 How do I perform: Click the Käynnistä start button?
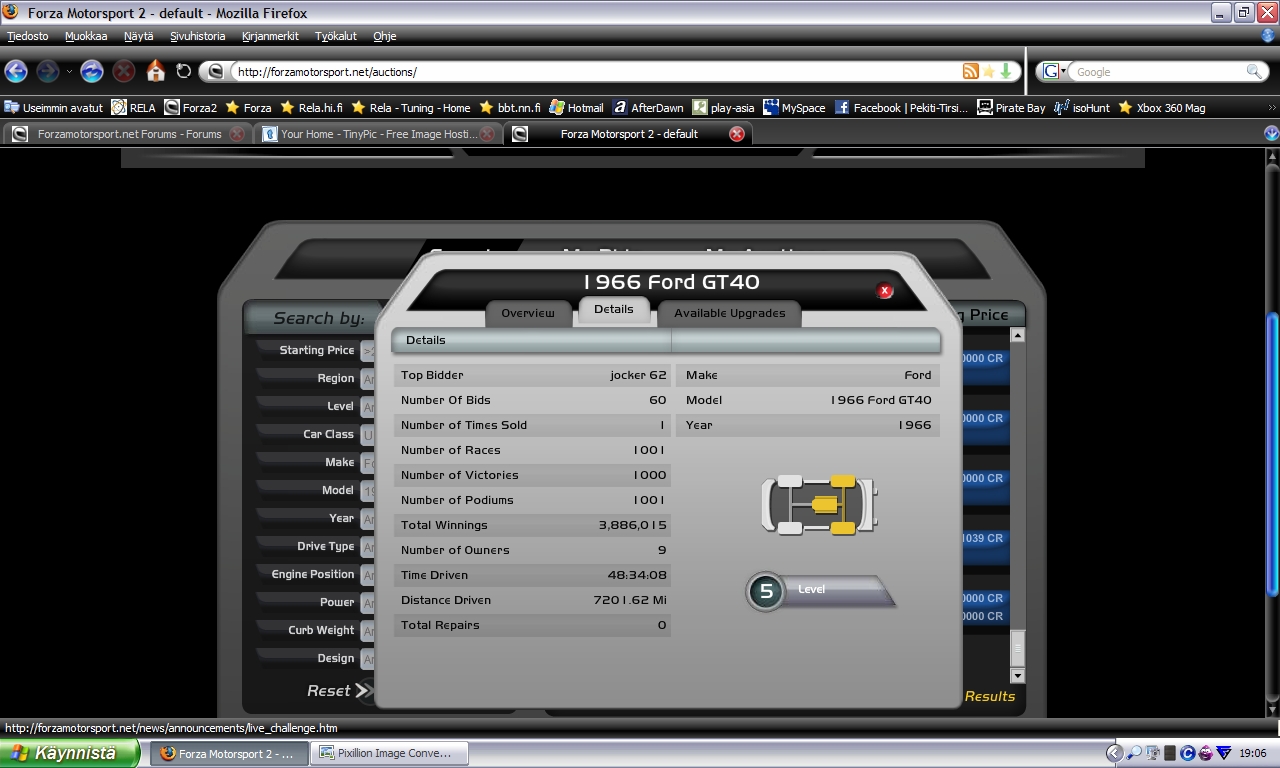[68, 753]
